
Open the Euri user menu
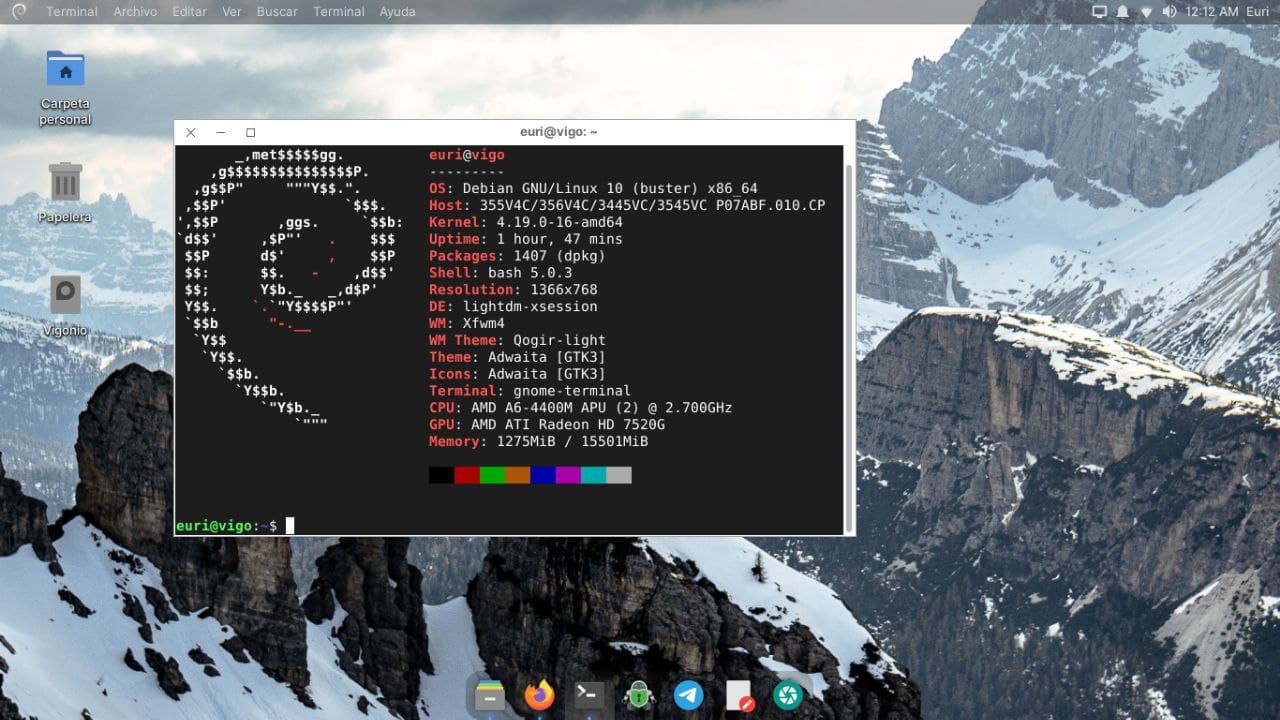pyautogui.click(x=1257, y=12)
